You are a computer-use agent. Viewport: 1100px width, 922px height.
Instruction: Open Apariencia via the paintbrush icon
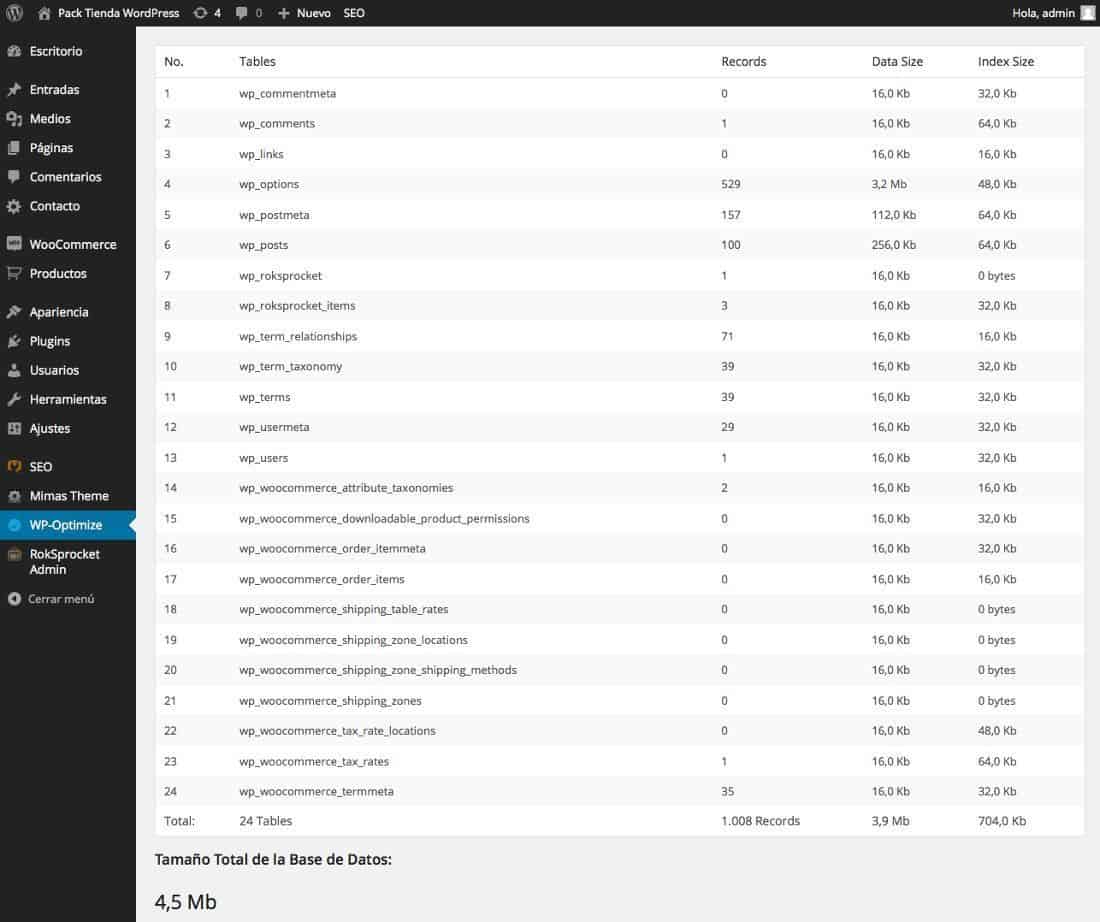(17, 311)
